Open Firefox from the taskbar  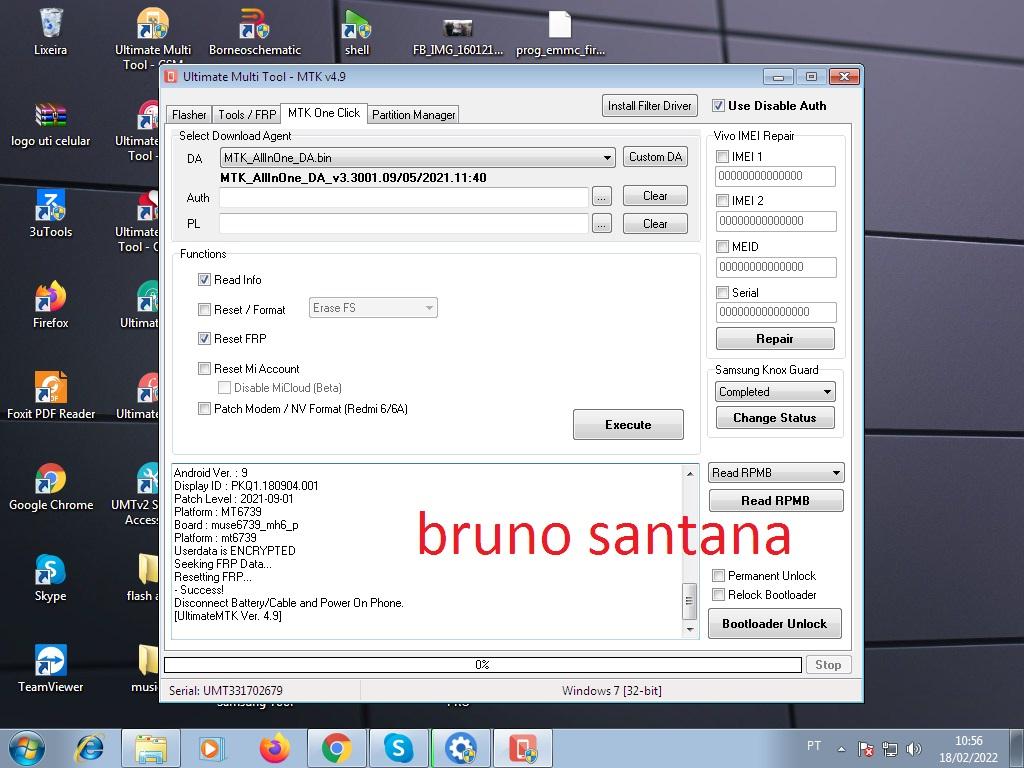(x=274, y=748)
